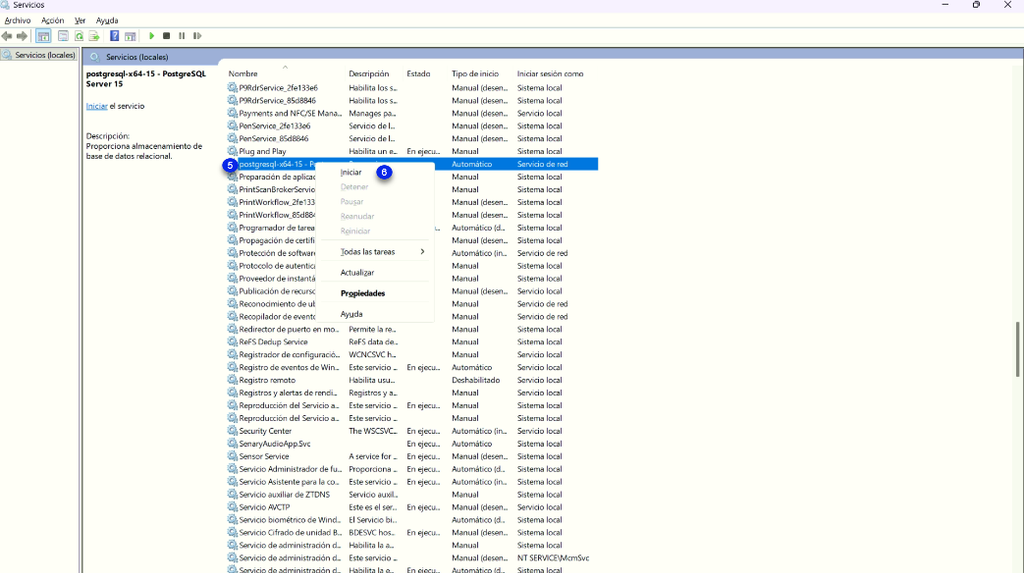Choose Ayuda in the context menu
Screen dimensions: 1024x573
375,314
